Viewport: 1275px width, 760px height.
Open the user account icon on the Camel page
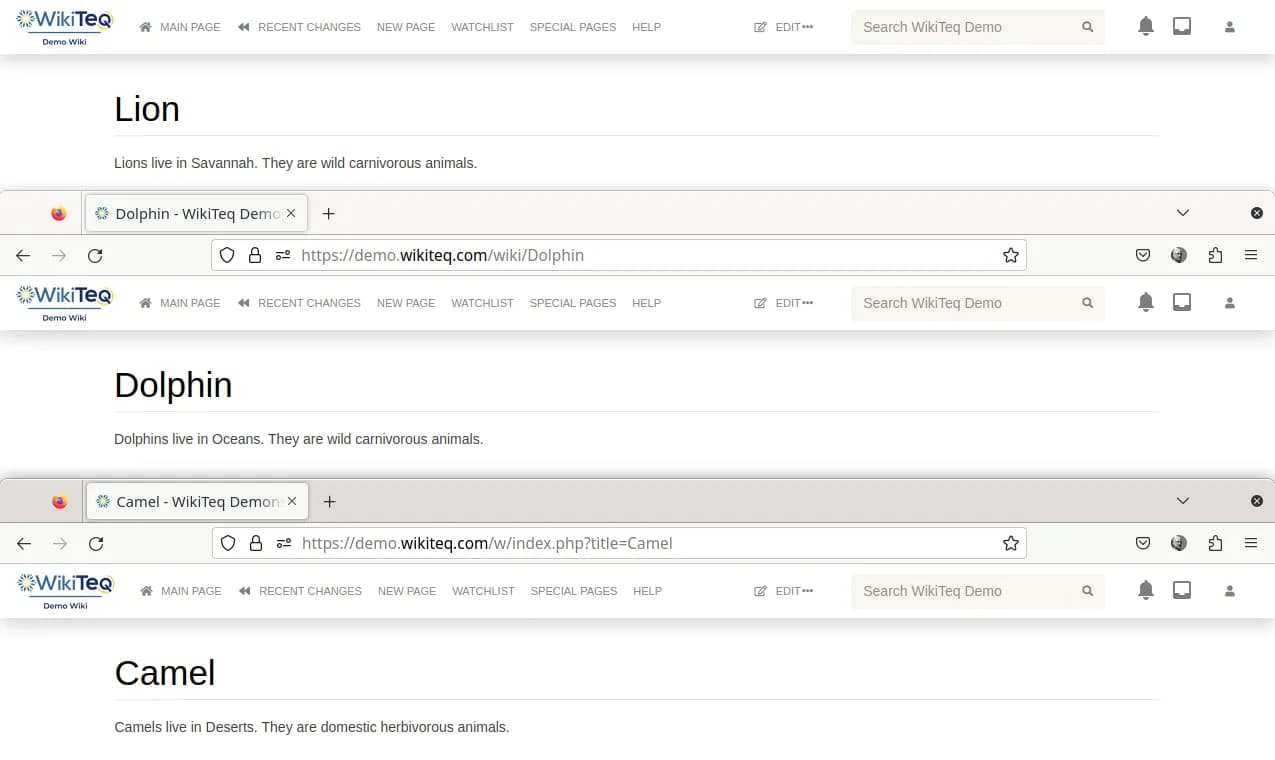click(1229, 590)
